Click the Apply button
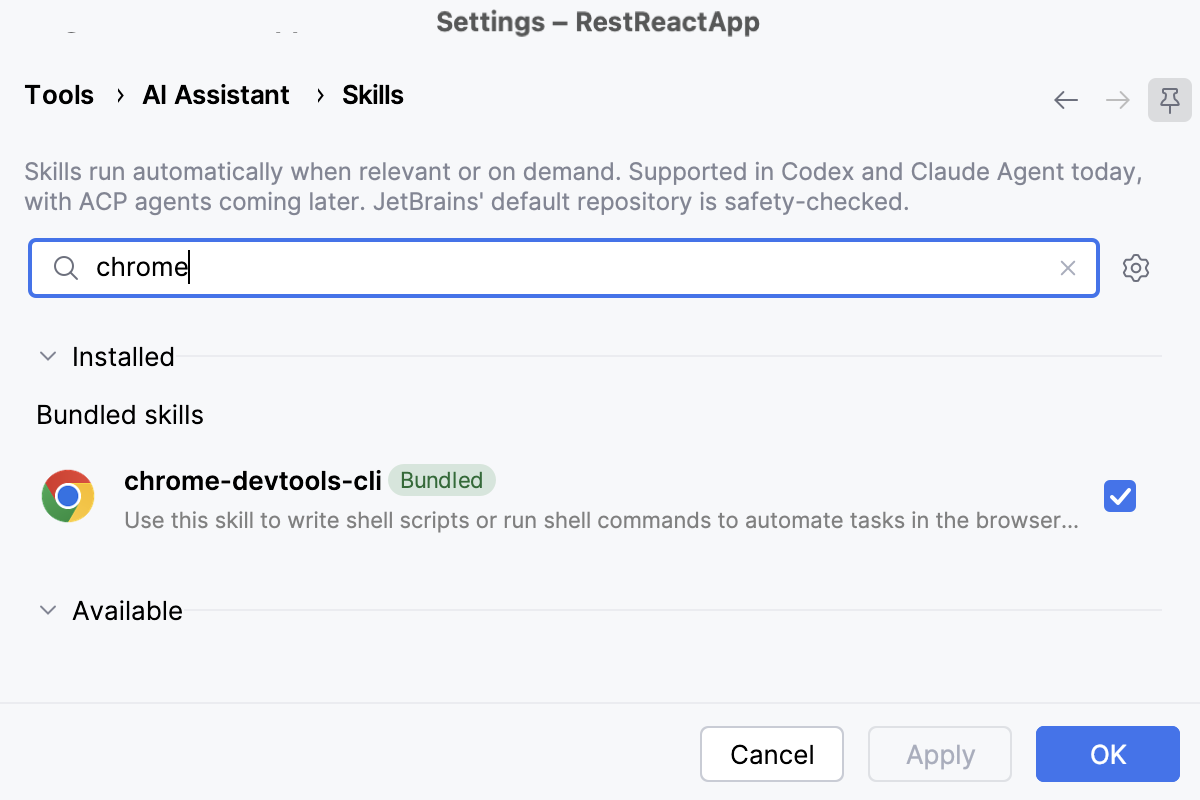The width and height of the screenshot is (1200, 800). point(940,754)
